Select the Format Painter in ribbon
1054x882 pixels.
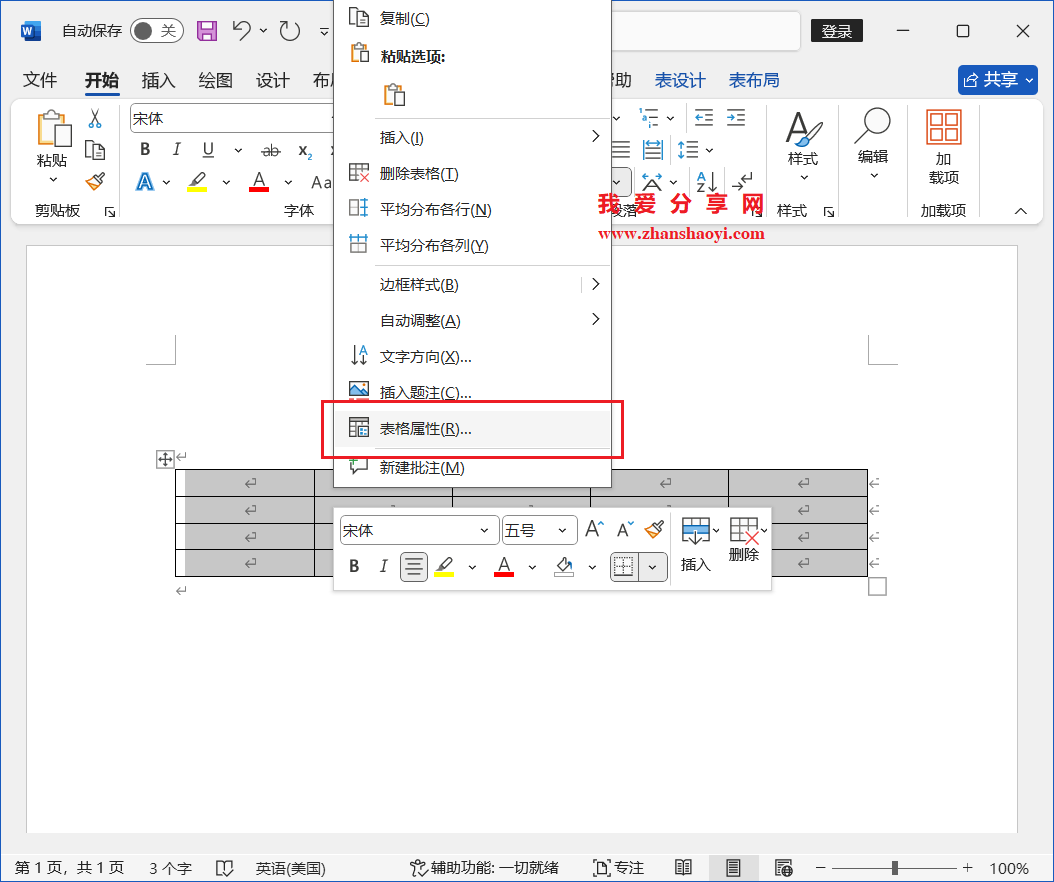[x=95, y=181]
